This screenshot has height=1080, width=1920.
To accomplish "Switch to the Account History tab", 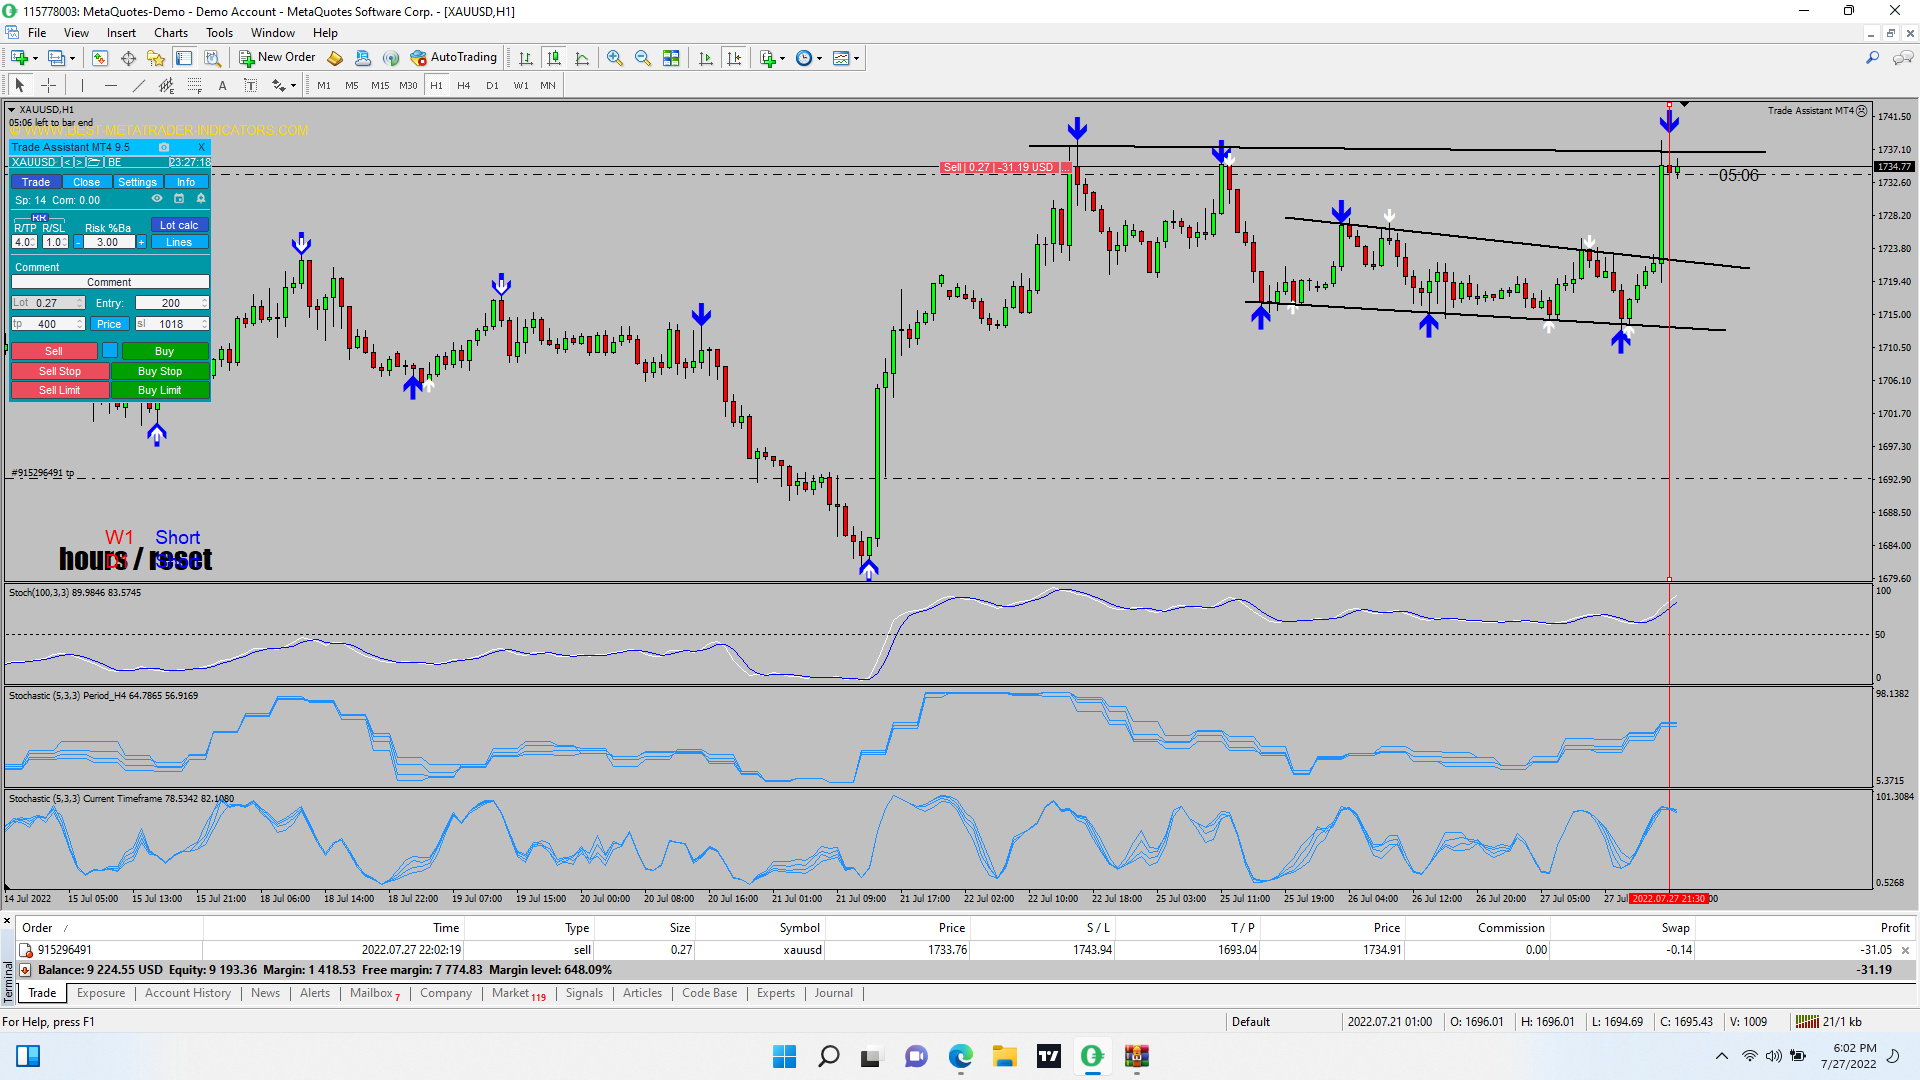I will click(187, 993).
